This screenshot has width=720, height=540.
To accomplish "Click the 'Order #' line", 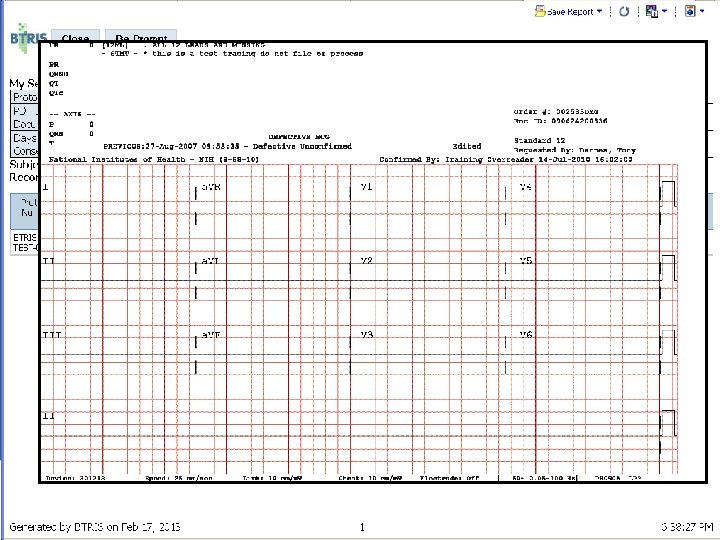I will [556, 112].
